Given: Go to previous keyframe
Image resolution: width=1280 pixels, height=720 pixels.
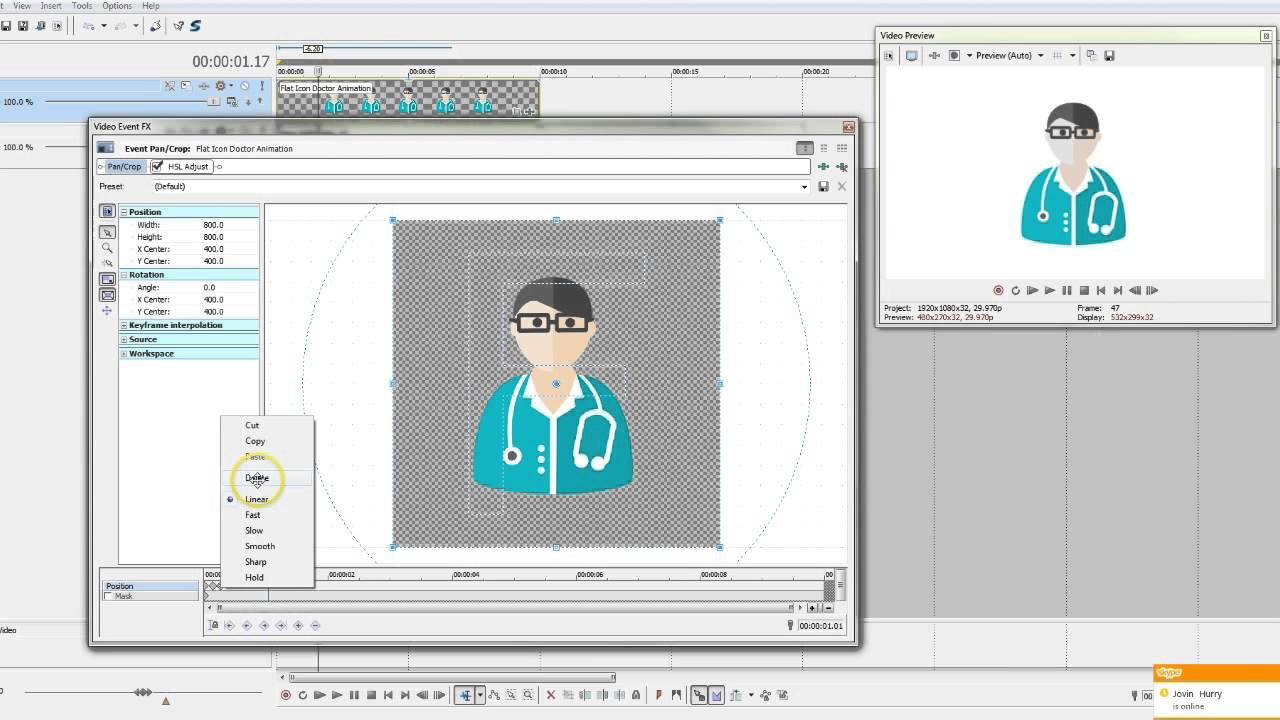Looking at the screenshot, I should tap(247, 625).
